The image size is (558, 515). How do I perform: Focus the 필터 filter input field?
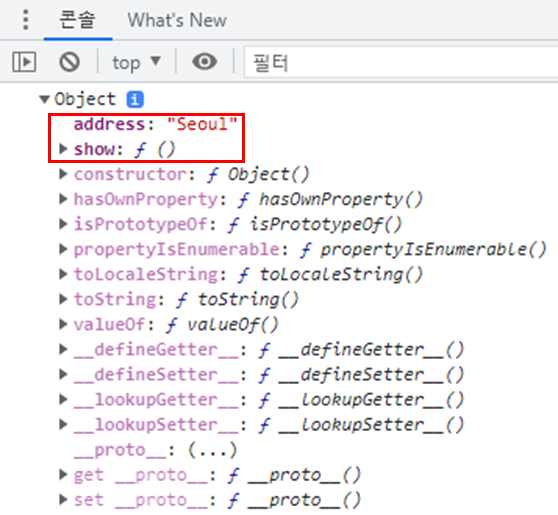click(401, 63)
